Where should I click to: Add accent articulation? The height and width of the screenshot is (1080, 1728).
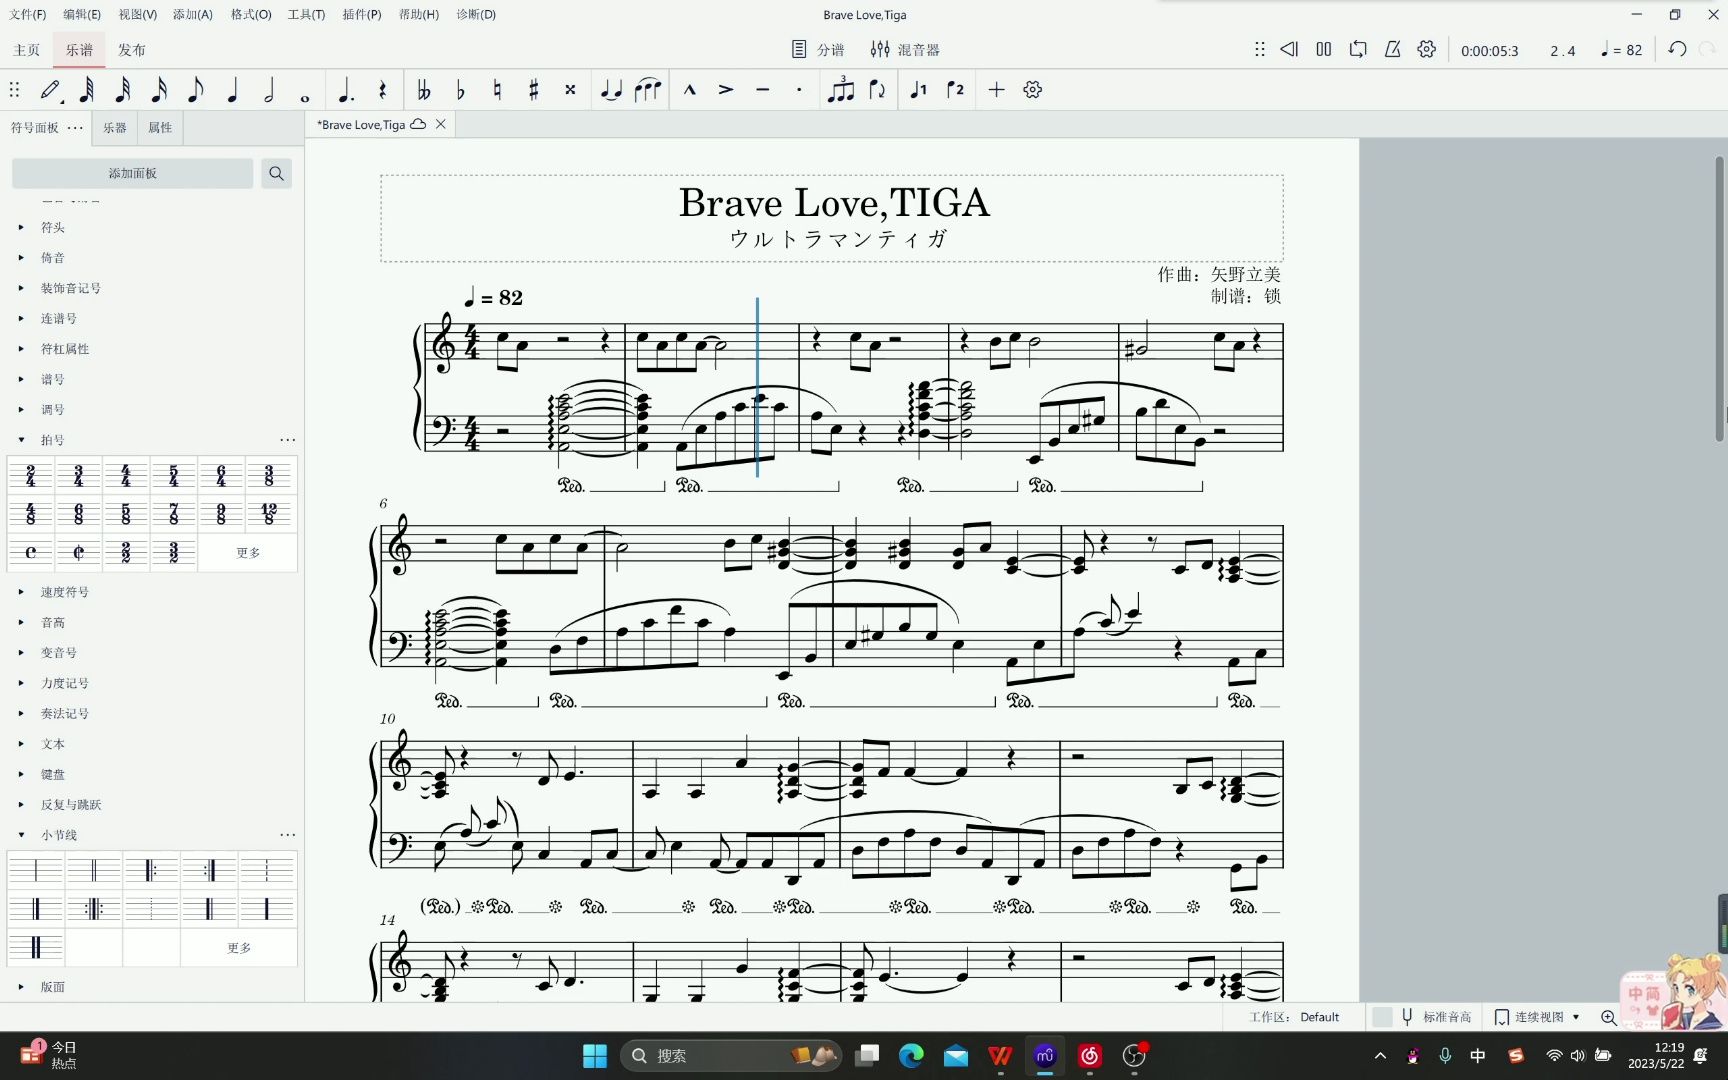pos(726,90)
